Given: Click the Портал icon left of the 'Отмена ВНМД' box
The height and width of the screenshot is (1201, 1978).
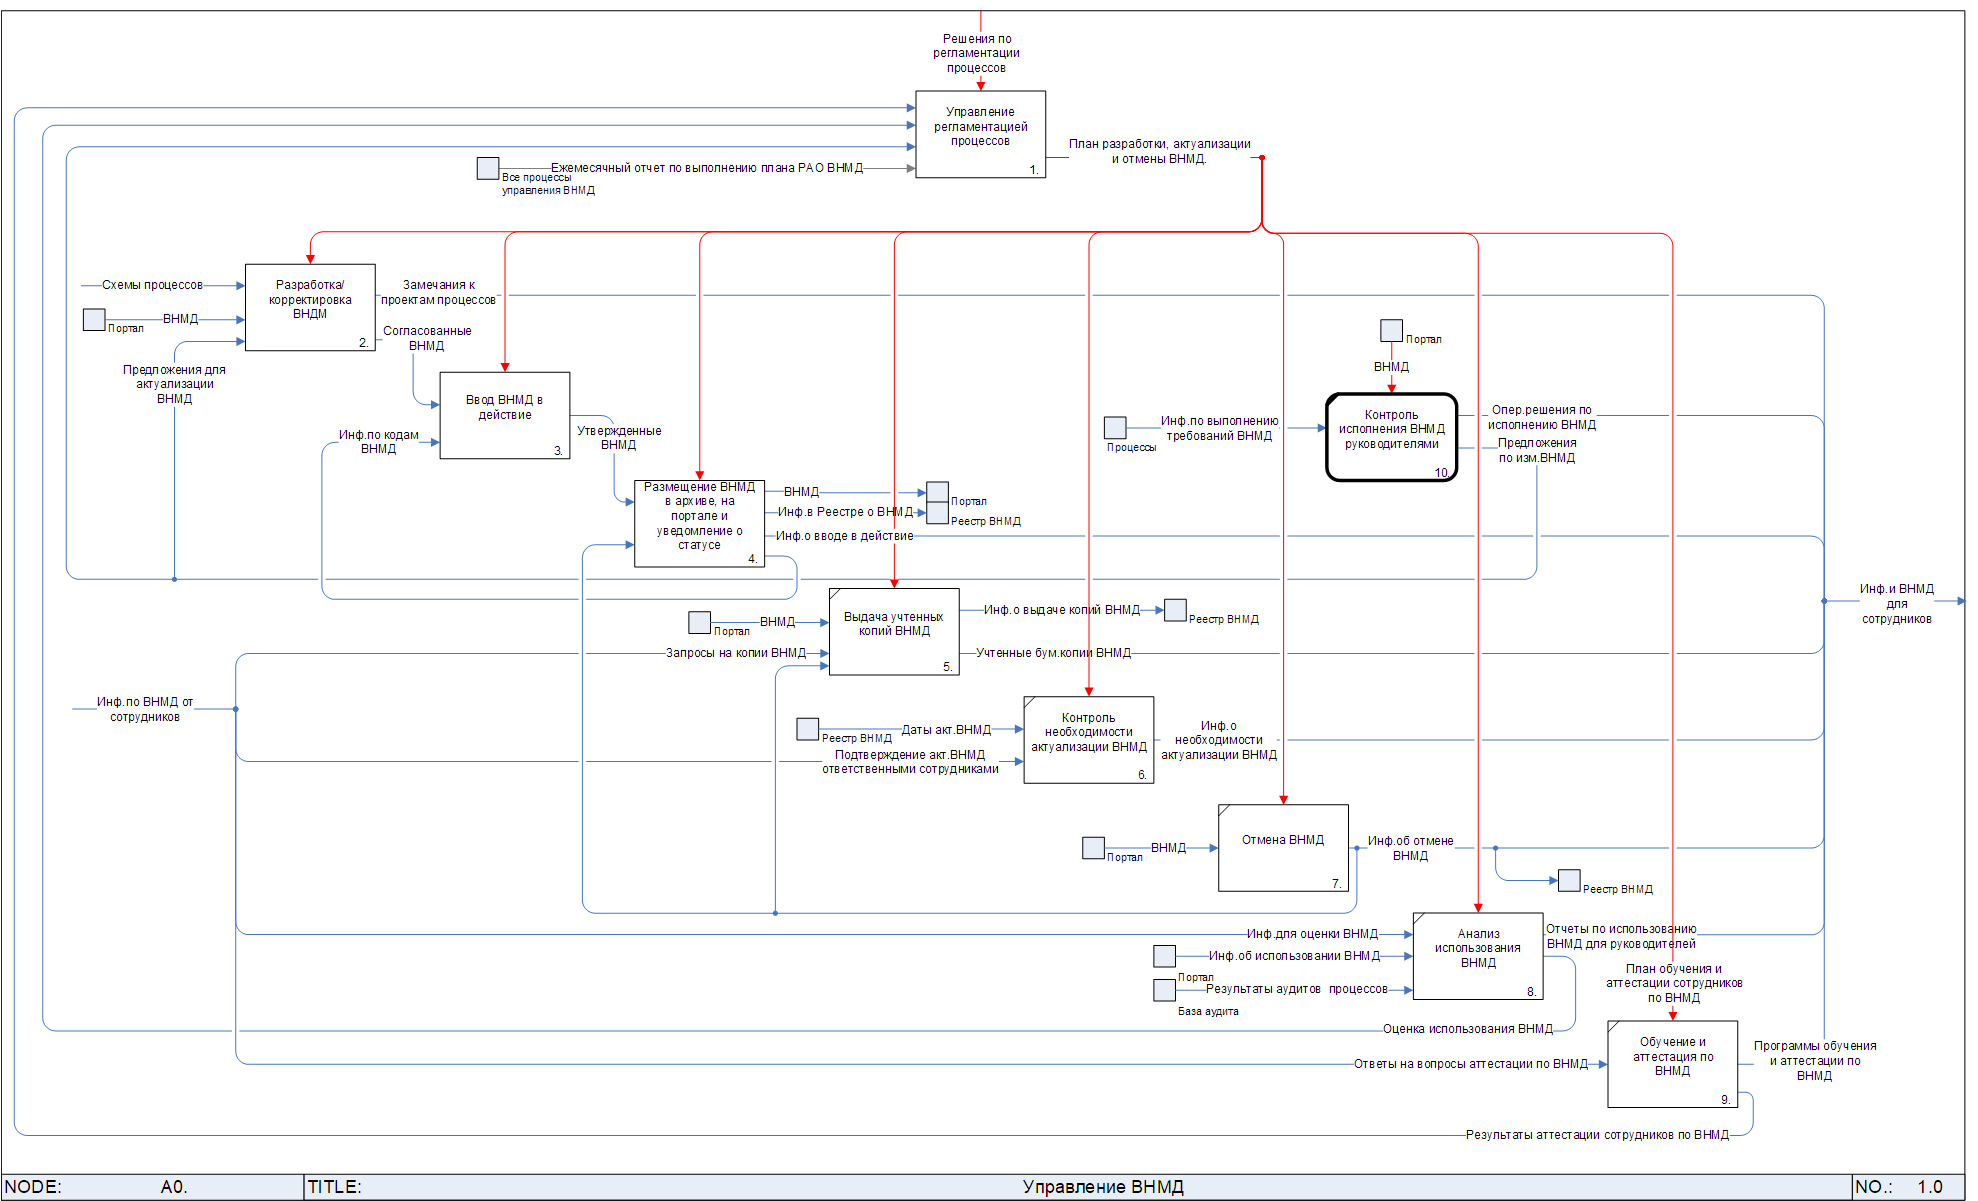Looking at the screenshot, I should (1093, 848).
